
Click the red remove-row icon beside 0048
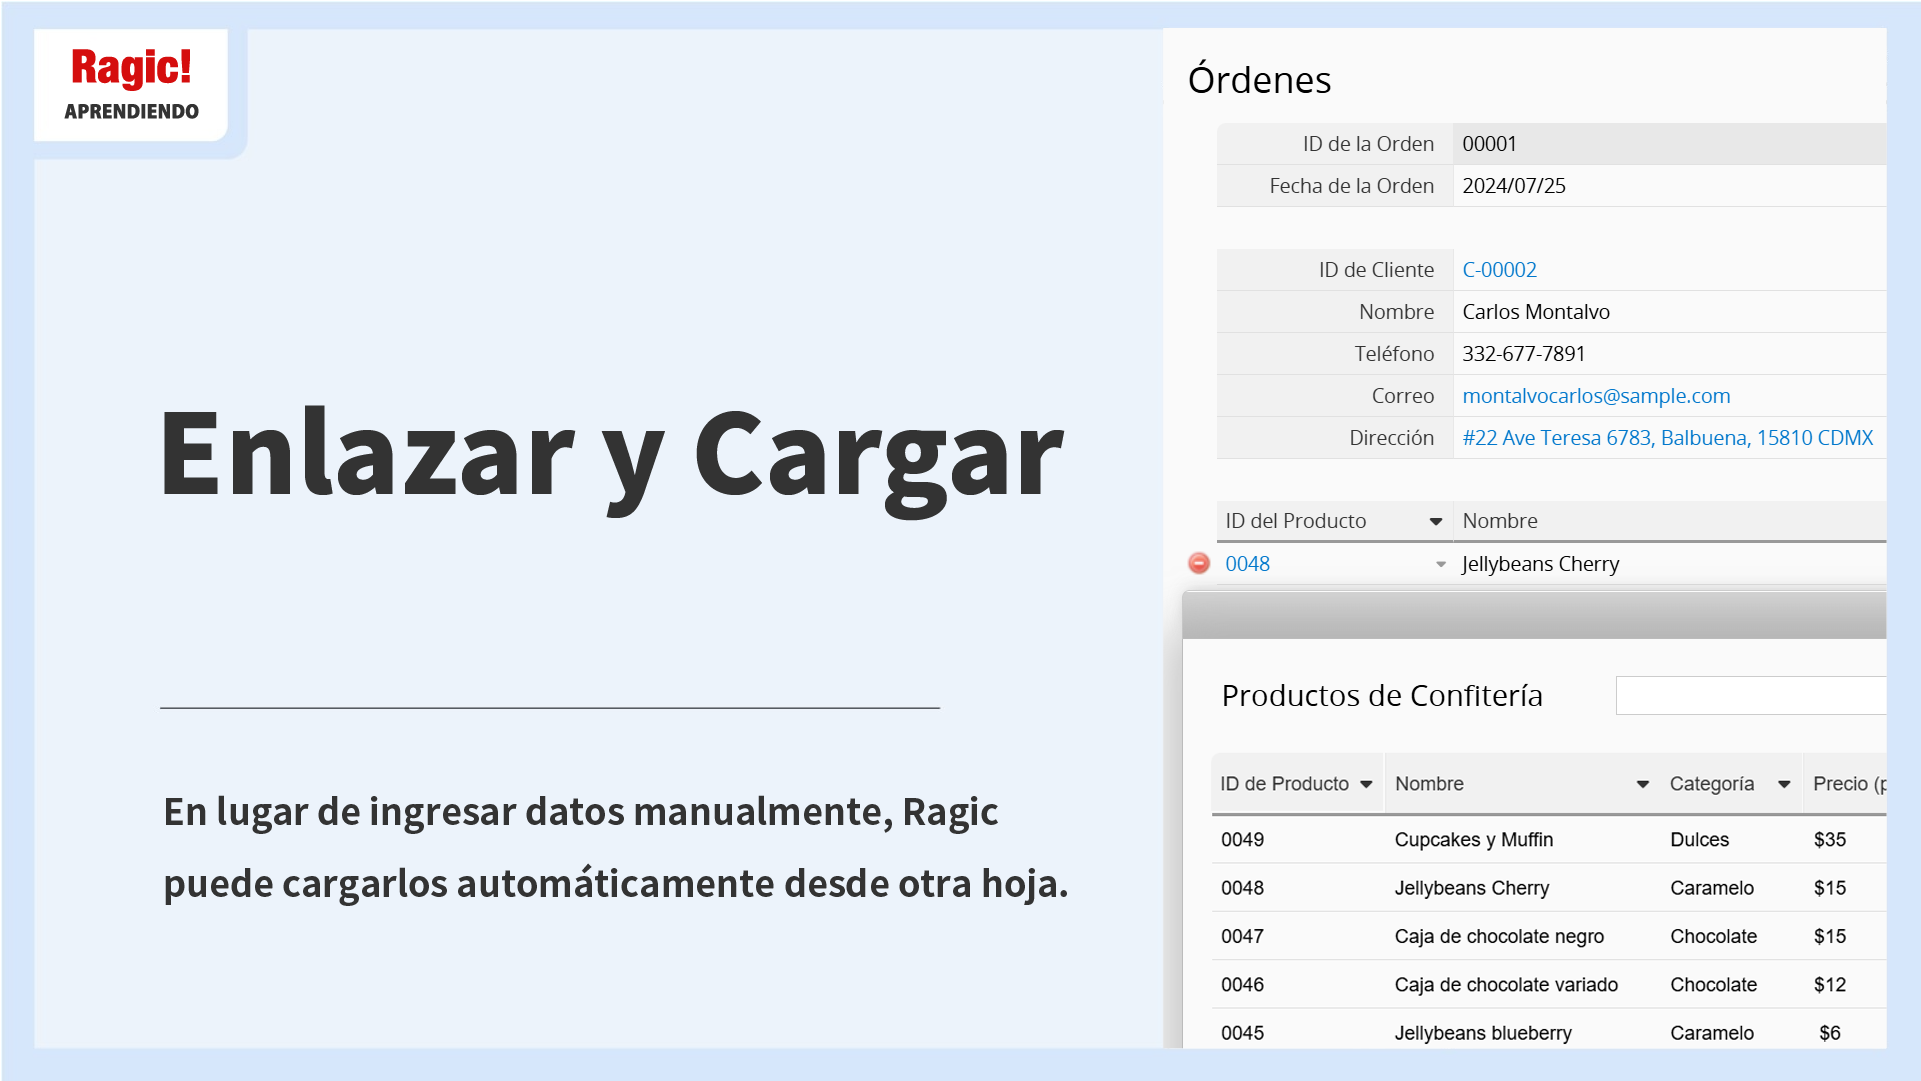[x=1198, y=564]
